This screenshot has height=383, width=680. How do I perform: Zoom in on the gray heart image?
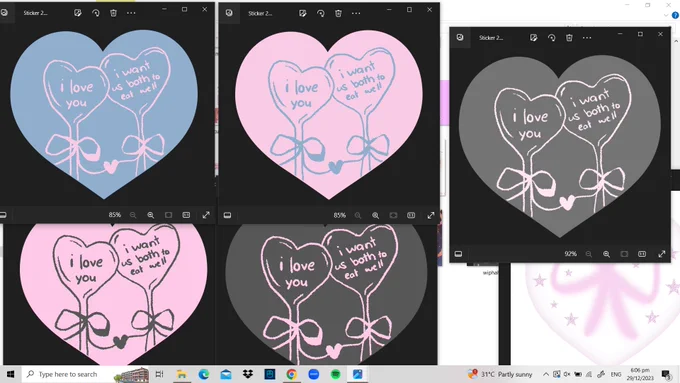pos(606,254)
